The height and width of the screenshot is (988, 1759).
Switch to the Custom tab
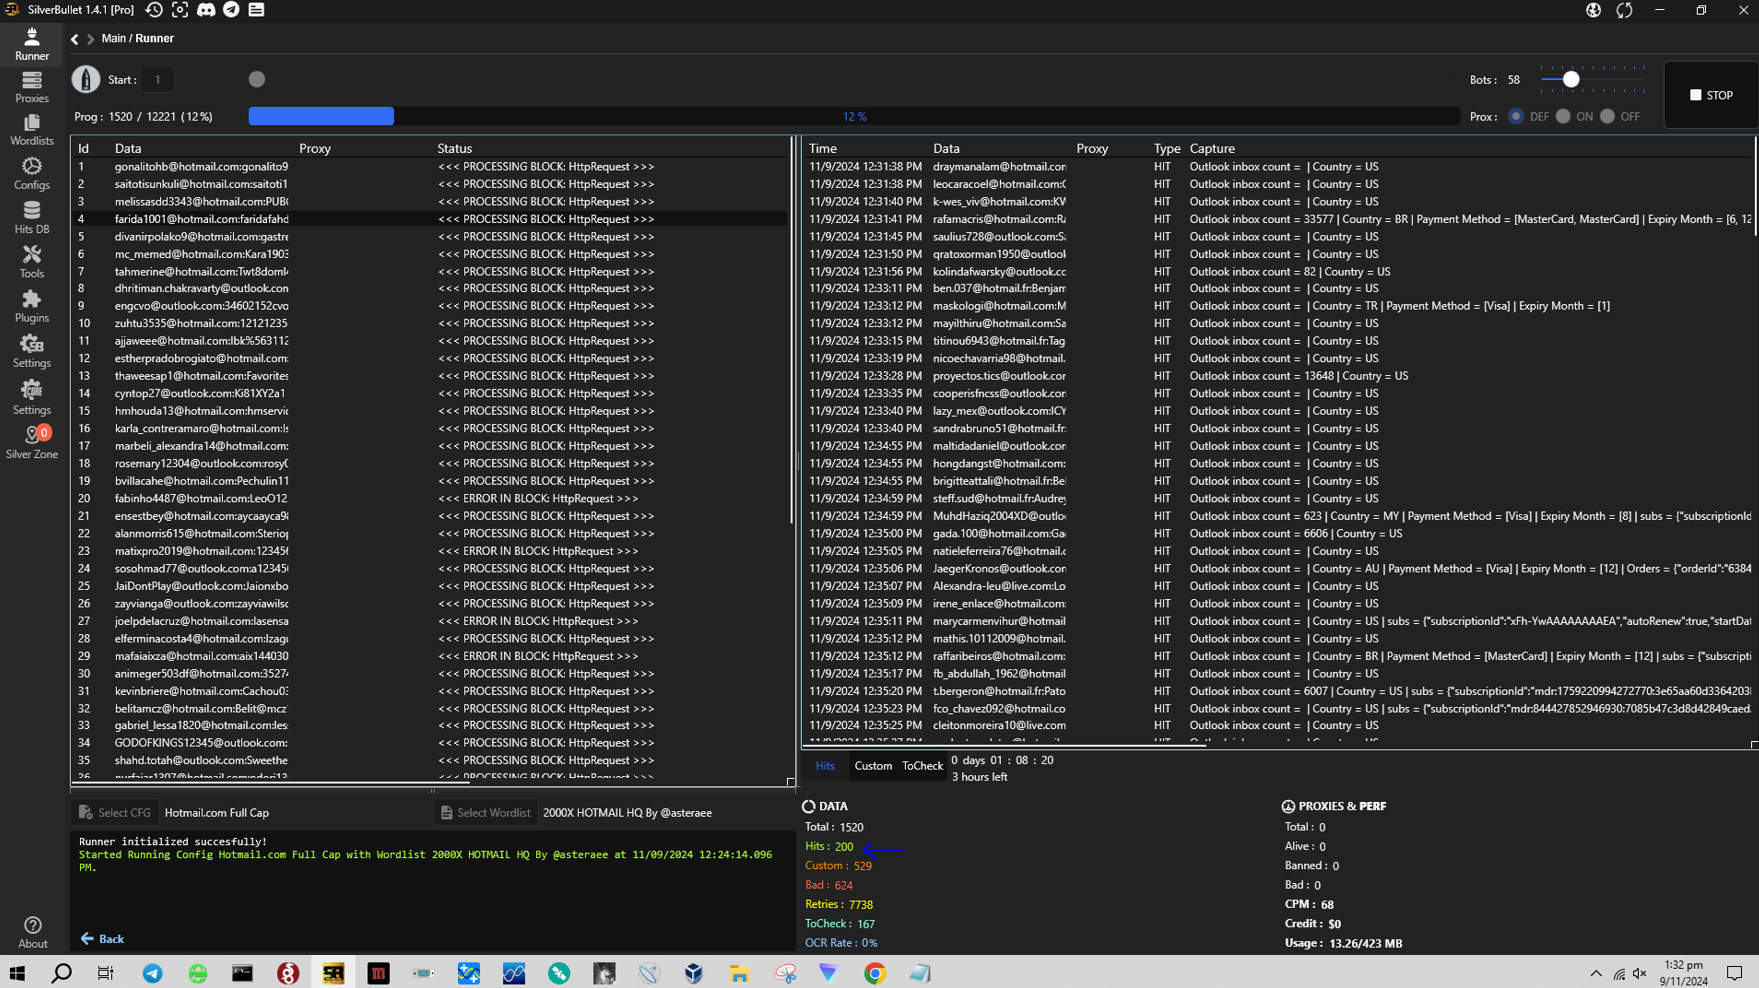coord(873,766)
